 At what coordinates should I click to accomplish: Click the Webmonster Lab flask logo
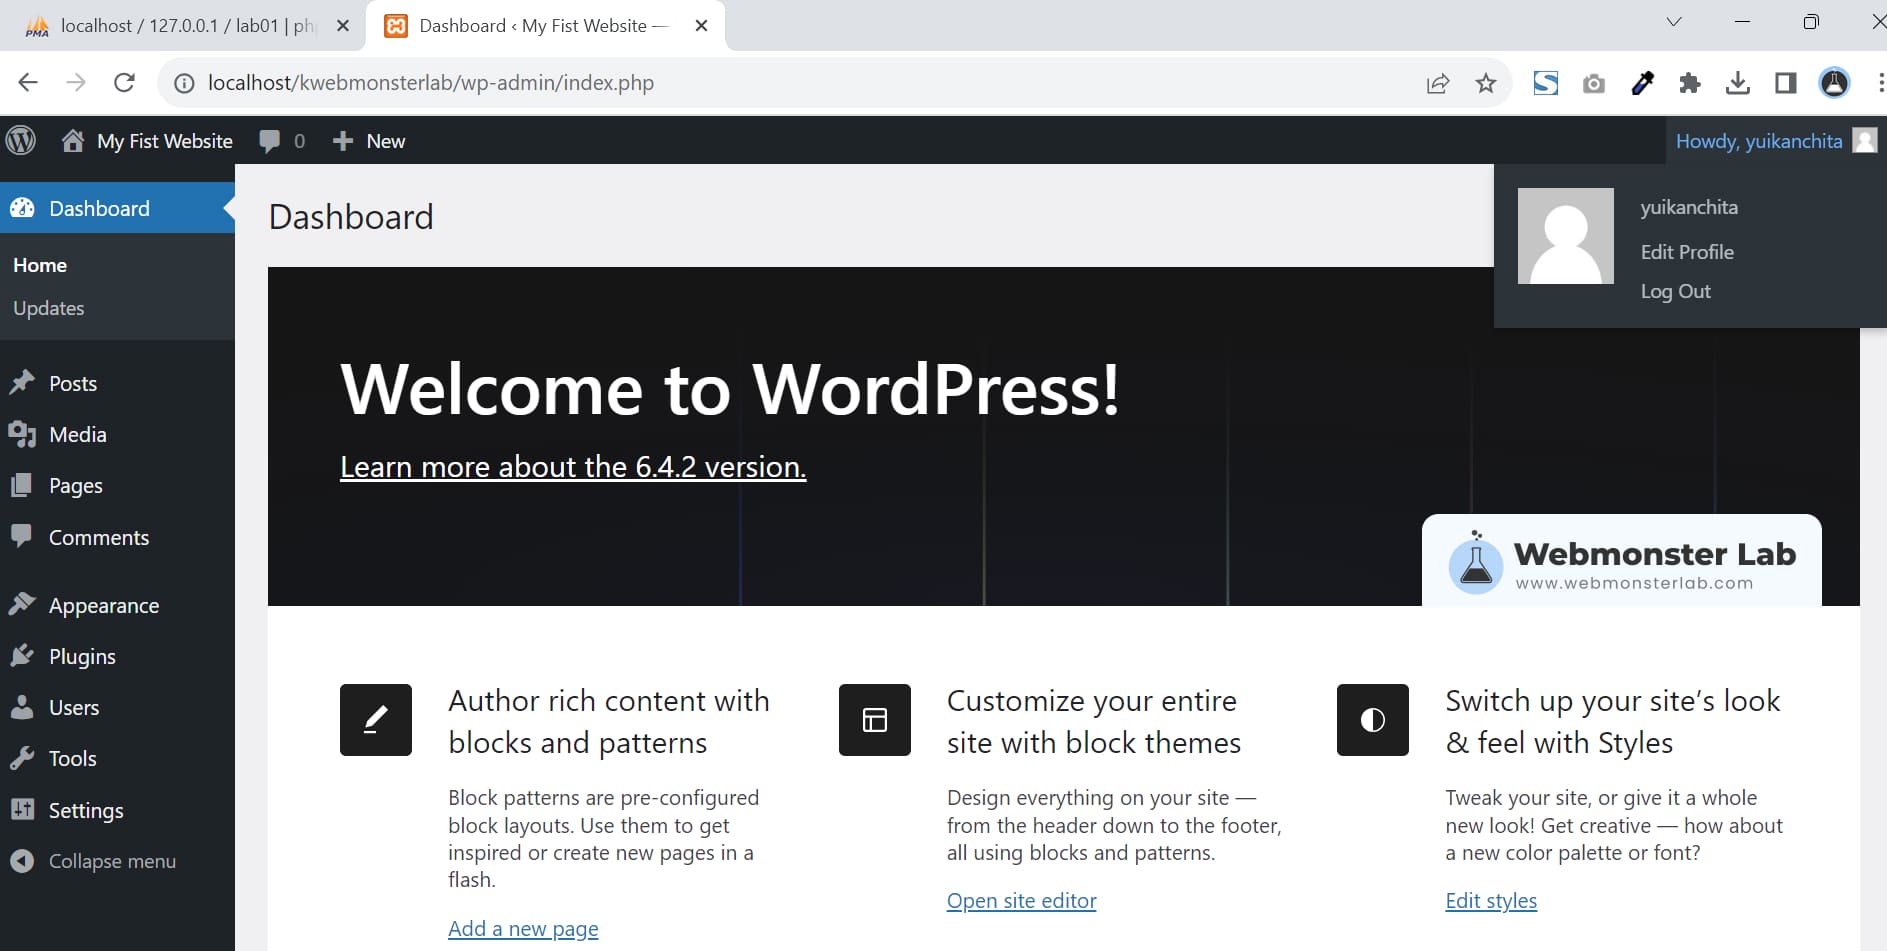(x=1475, y=564)
